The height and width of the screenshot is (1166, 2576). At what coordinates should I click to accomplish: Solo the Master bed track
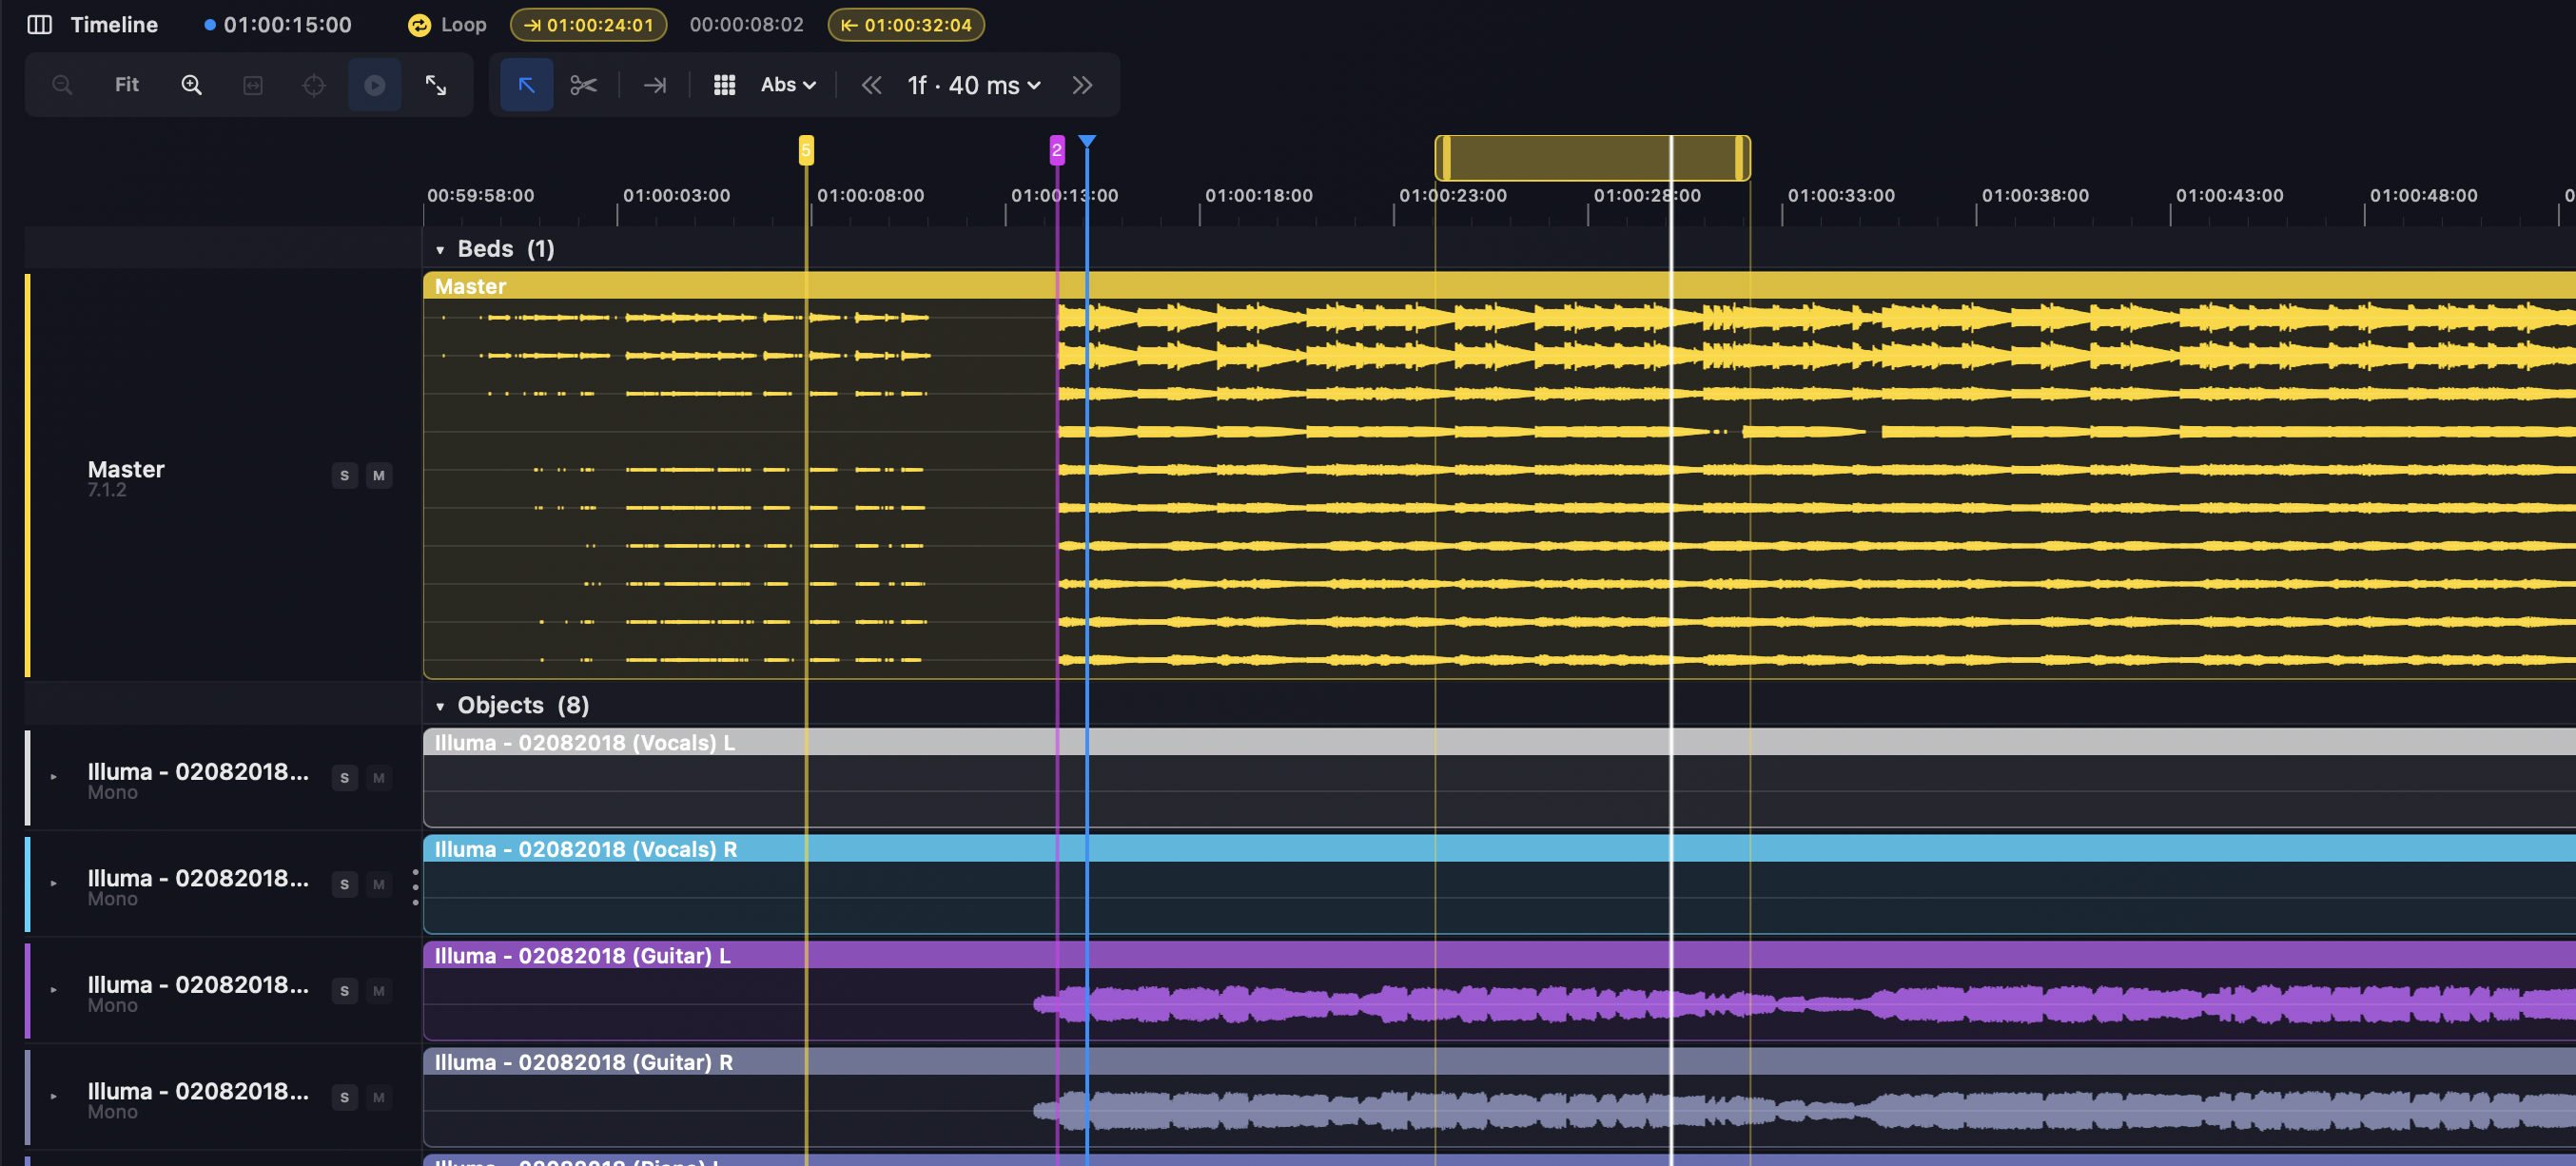click(x=345, y=476)
